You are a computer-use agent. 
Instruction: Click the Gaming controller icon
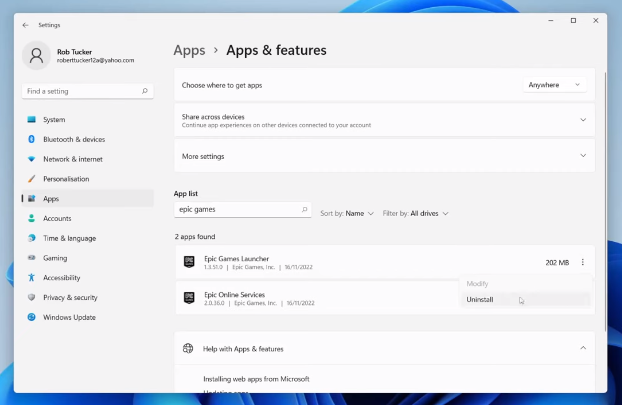[31, 258]
